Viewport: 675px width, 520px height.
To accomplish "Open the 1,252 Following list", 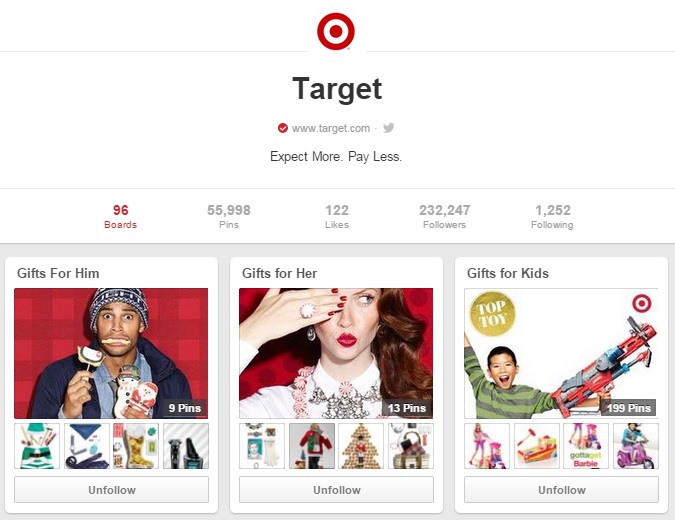I will point(552,216).
